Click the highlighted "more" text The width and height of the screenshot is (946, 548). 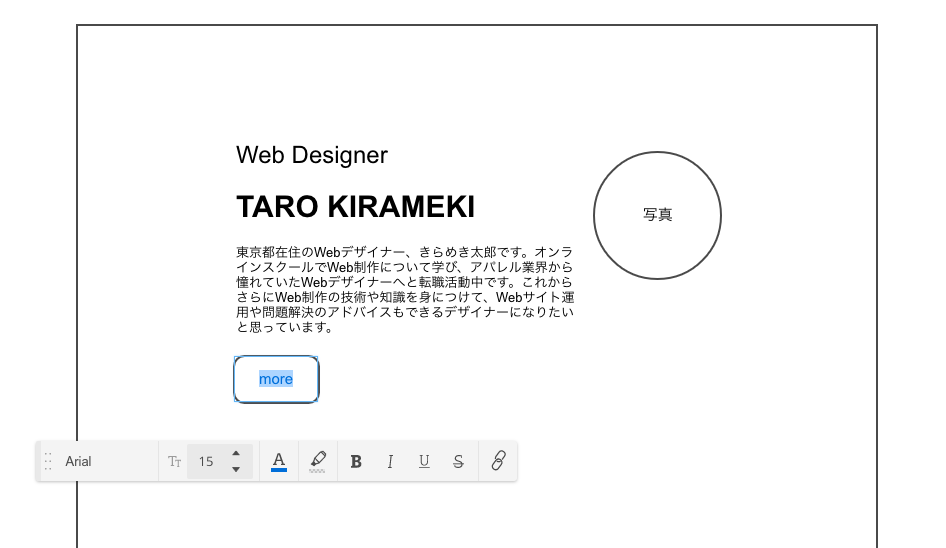276,379
